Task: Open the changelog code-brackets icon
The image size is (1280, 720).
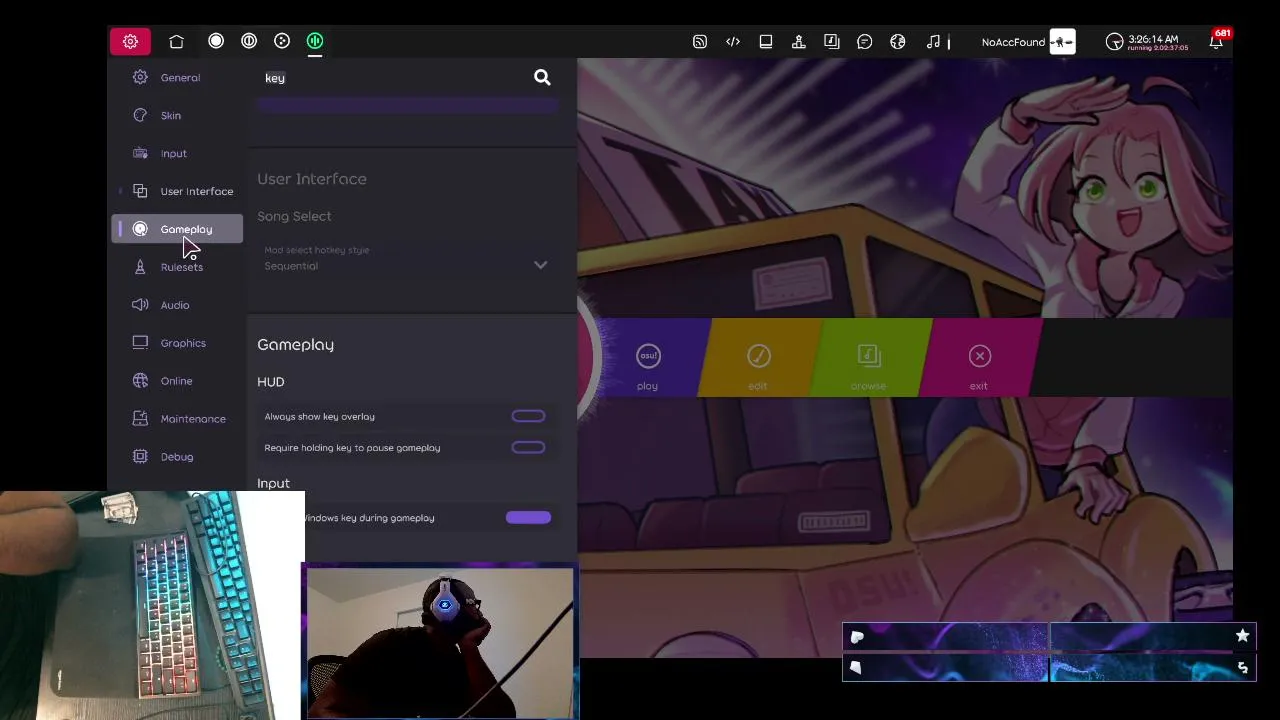Action: 733,42
